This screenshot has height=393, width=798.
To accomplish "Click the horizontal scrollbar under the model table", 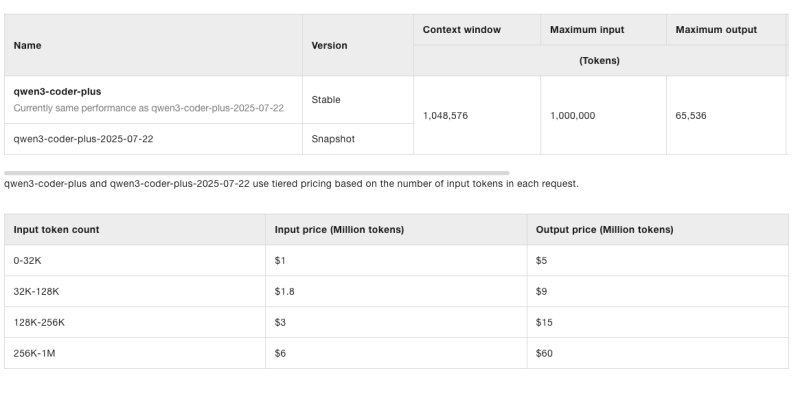I will 257,173.
